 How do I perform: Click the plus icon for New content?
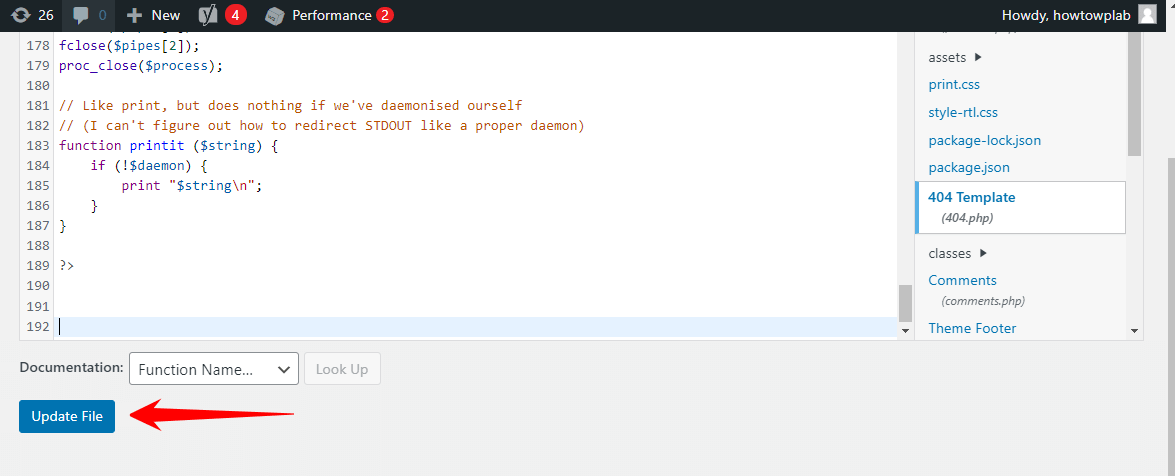coord(135,15)
